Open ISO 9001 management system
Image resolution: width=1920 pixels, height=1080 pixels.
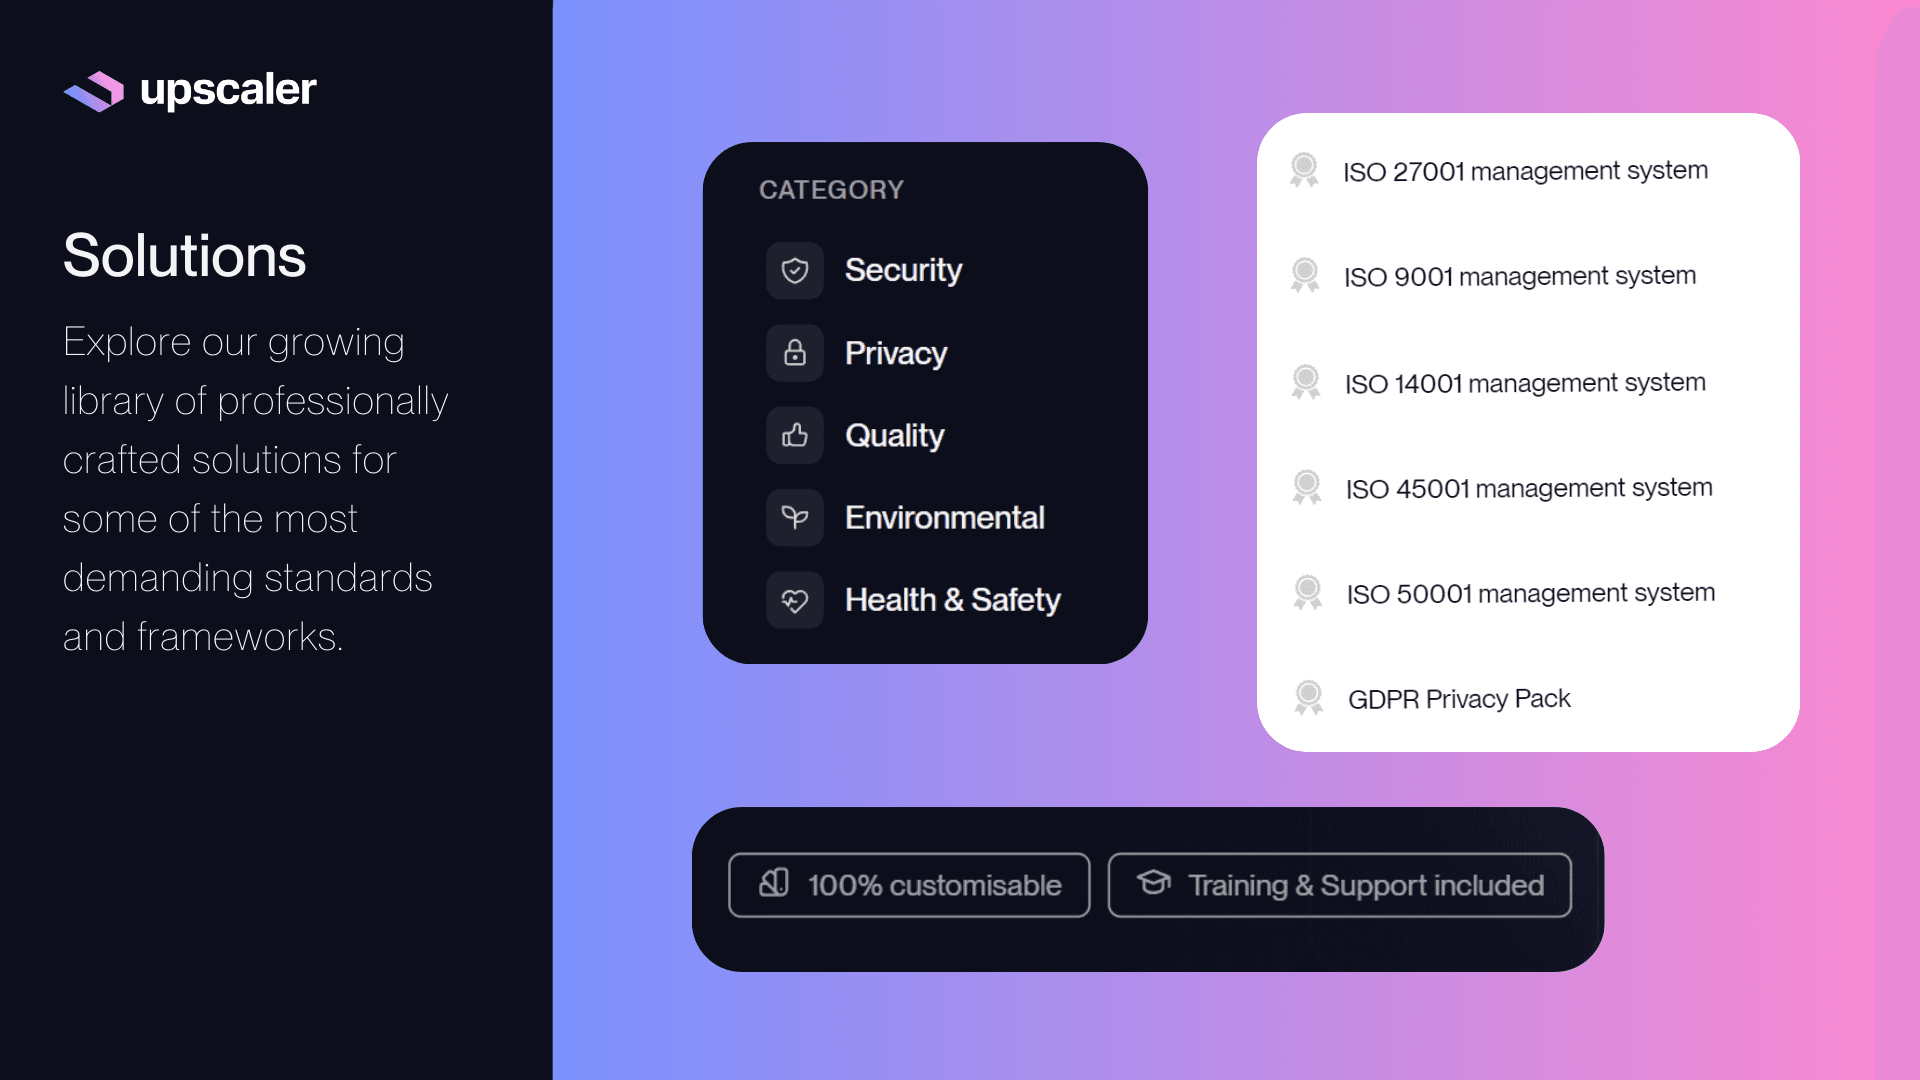[1519, 276]
